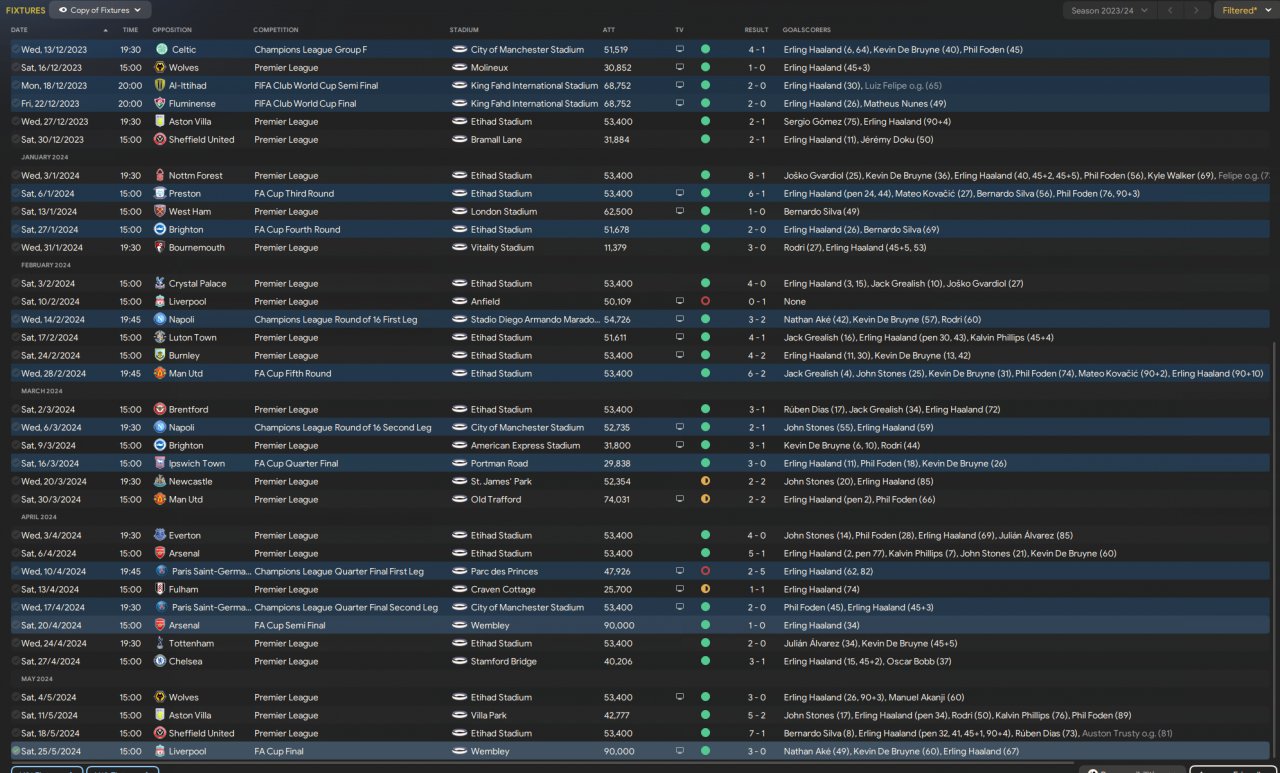Sort by the Result column header
The height and width of the screenshot is (773, 1280).
(757, 30)
